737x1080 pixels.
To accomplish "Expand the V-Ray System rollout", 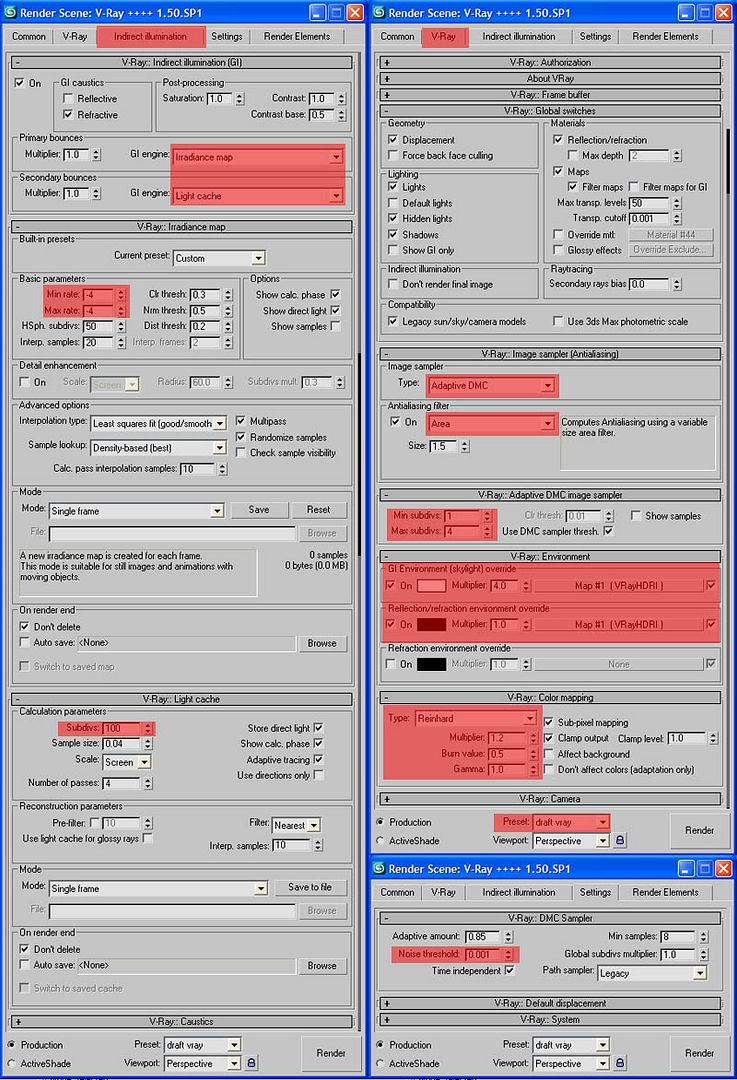I will point(550,1019).
